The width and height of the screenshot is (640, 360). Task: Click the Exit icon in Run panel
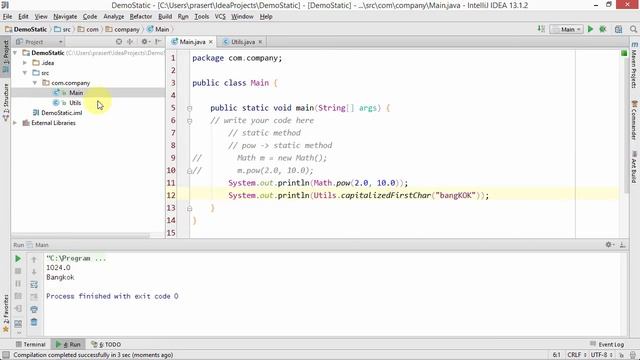pos(18,309)
